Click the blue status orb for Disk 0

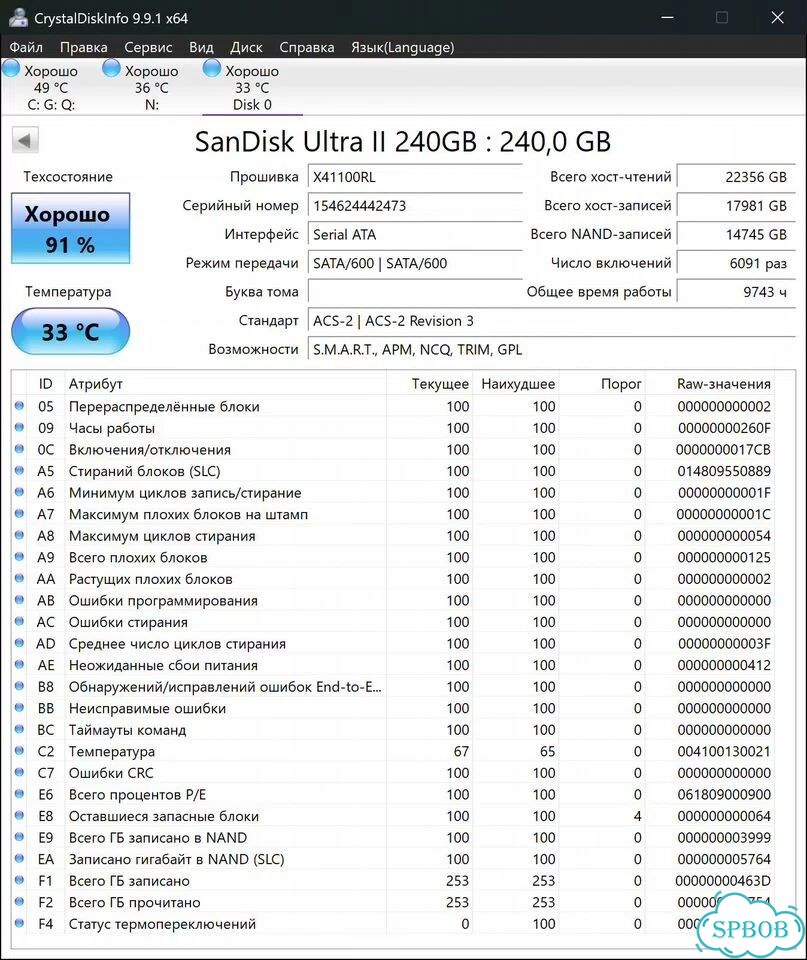pyautogui.click(x=212, y=69)
